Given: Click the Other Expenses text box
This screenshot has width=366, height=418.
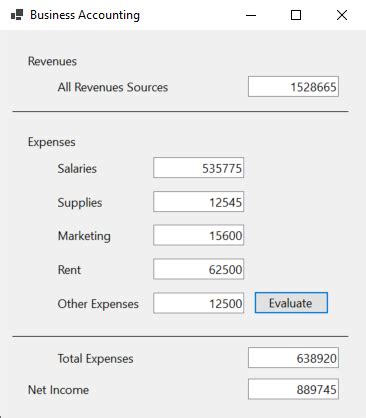Looking at the screenshot, I should click(199, 303).
